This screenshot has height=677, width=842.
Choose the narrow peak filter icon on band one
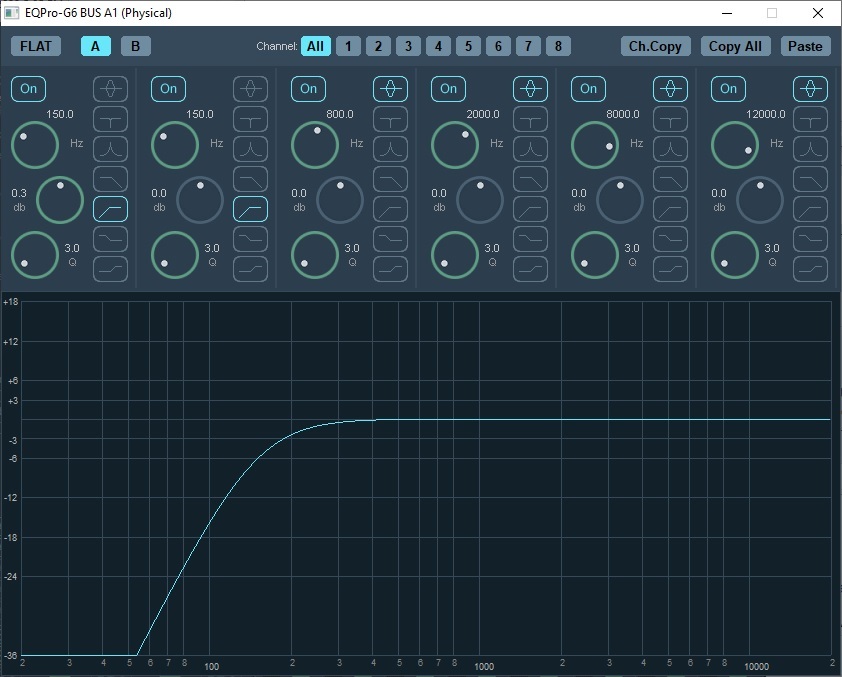click(x=110, y=149)
